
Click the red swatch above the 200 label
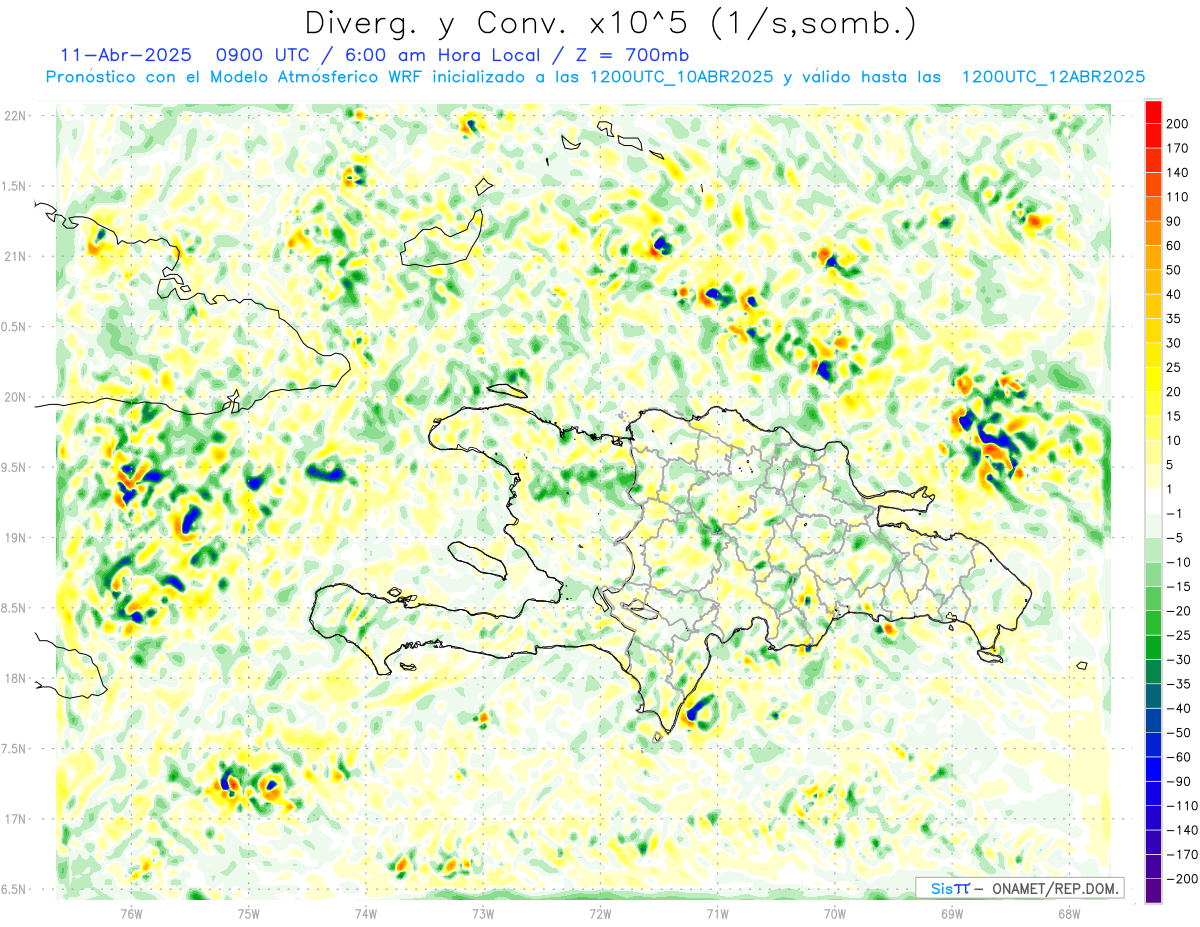click(x=1153, y=111)
